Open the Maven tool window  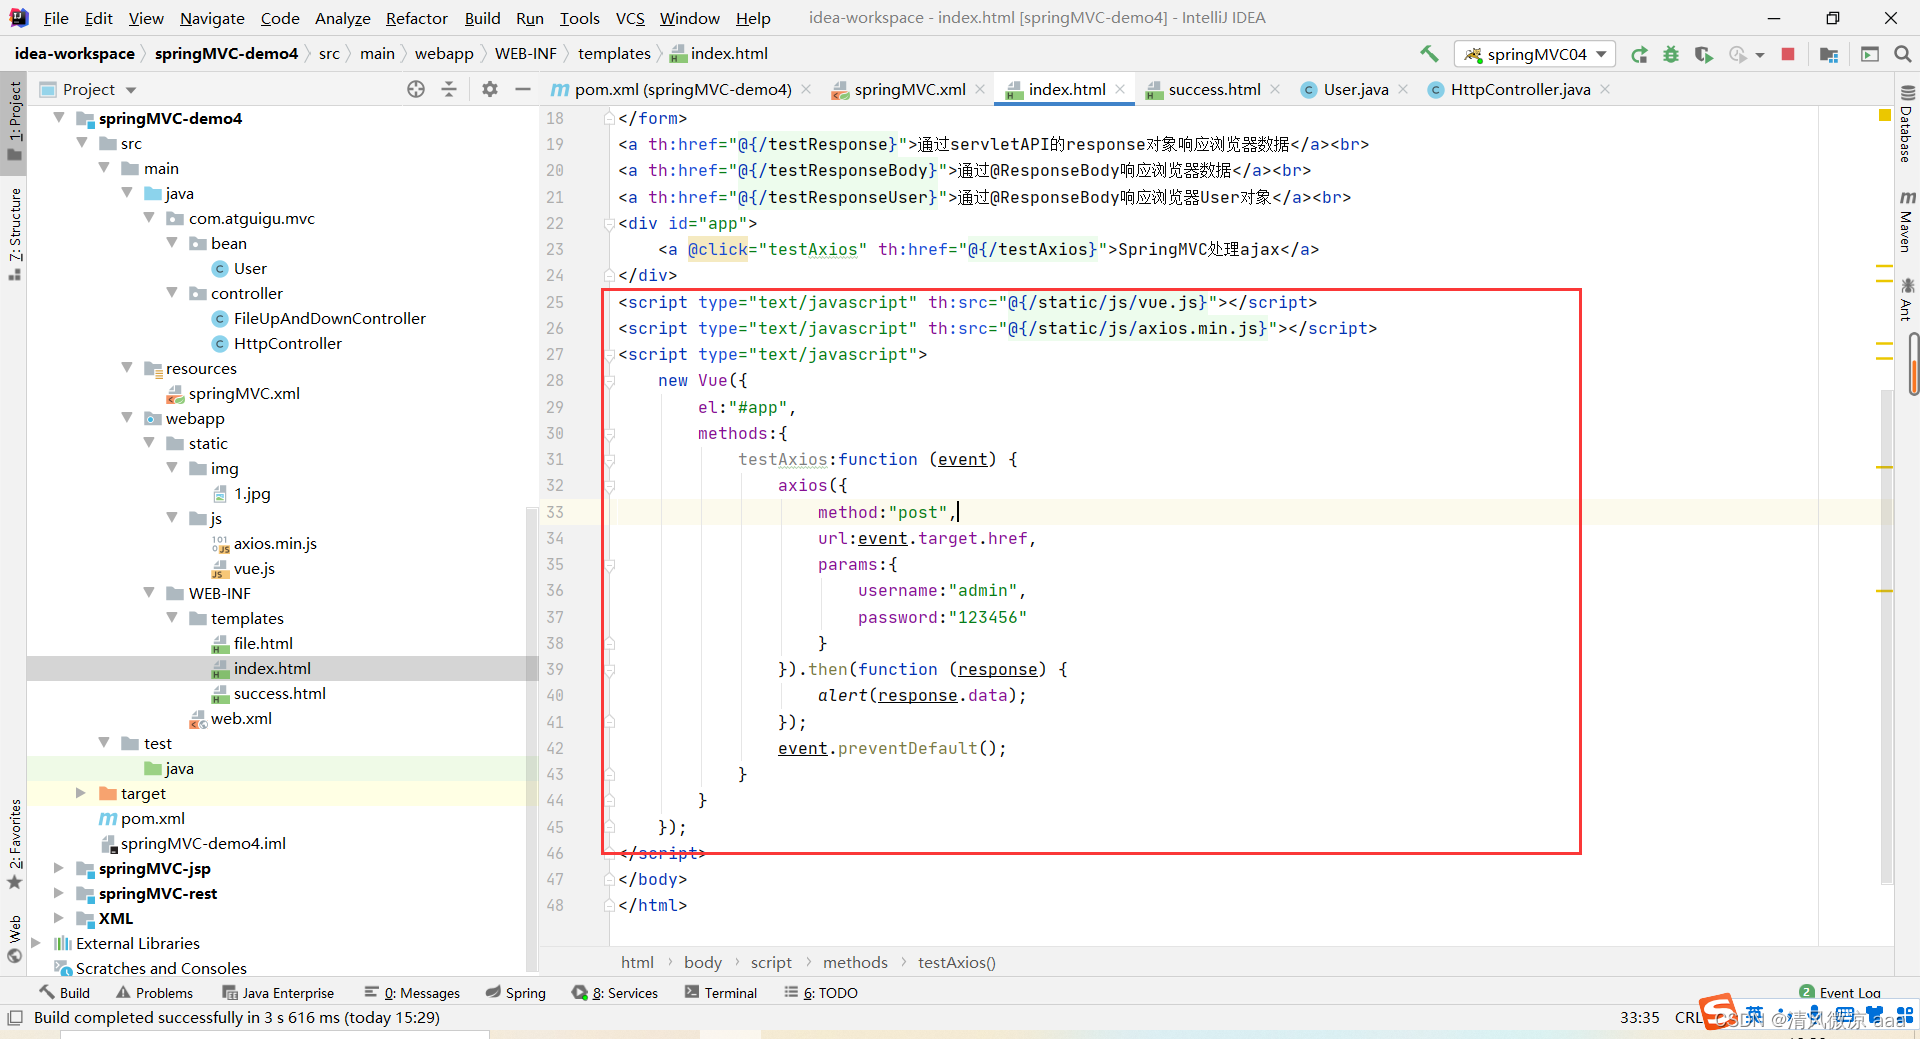tap(1906, 222)
